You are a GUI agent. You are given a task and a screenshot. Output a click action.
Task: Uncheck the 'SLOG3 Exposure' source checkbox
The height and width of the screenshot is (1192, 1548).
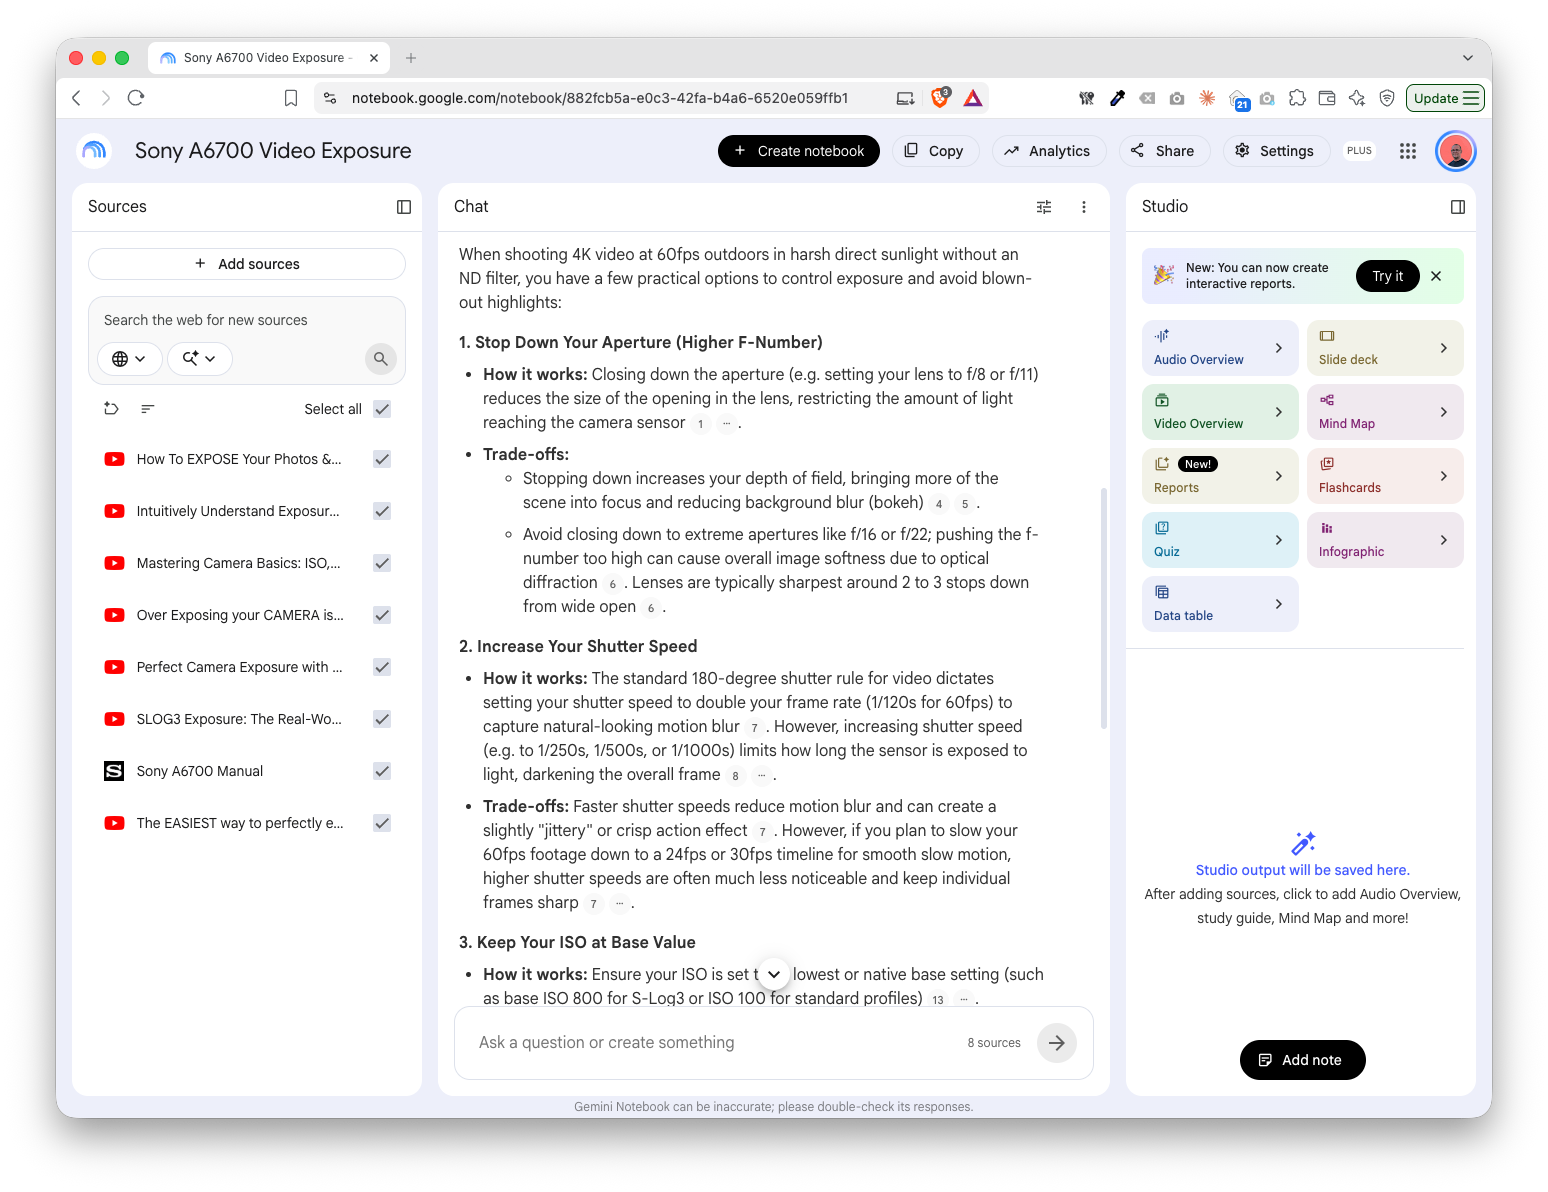(382, 719)
